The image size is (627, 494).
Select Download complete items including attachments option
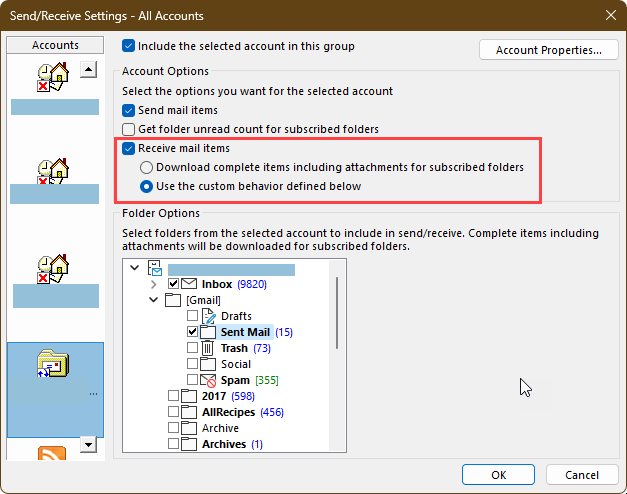click(146, 167)
